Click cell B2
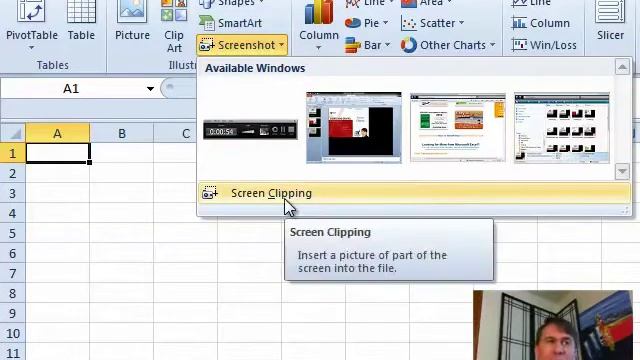The width and height of the screenshot is (640, 360). 122,173
